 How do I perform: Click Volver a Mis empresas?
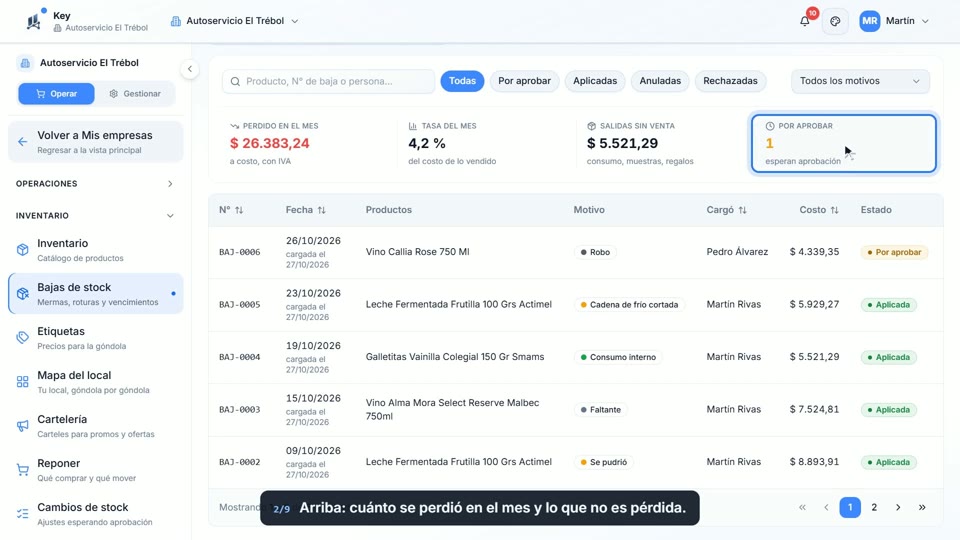point(96,142)
